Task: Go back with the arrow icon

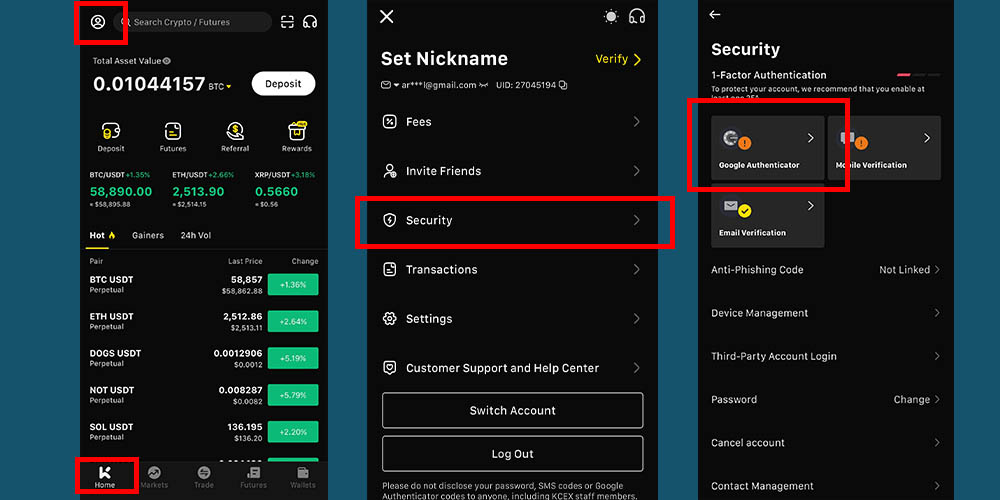Action: tap(715, 15)
